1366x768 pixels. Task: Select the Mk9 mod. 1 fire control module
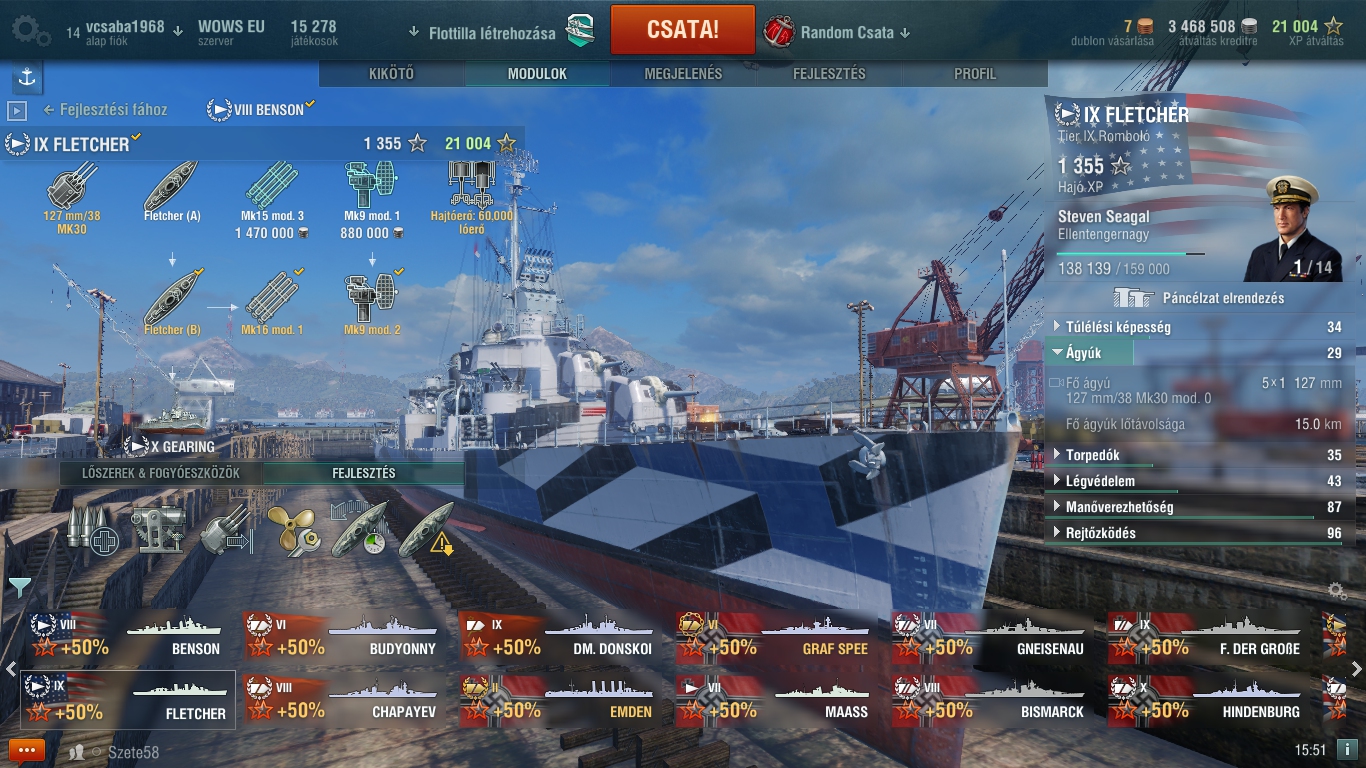pyautogui.click(x=372, y=185)
